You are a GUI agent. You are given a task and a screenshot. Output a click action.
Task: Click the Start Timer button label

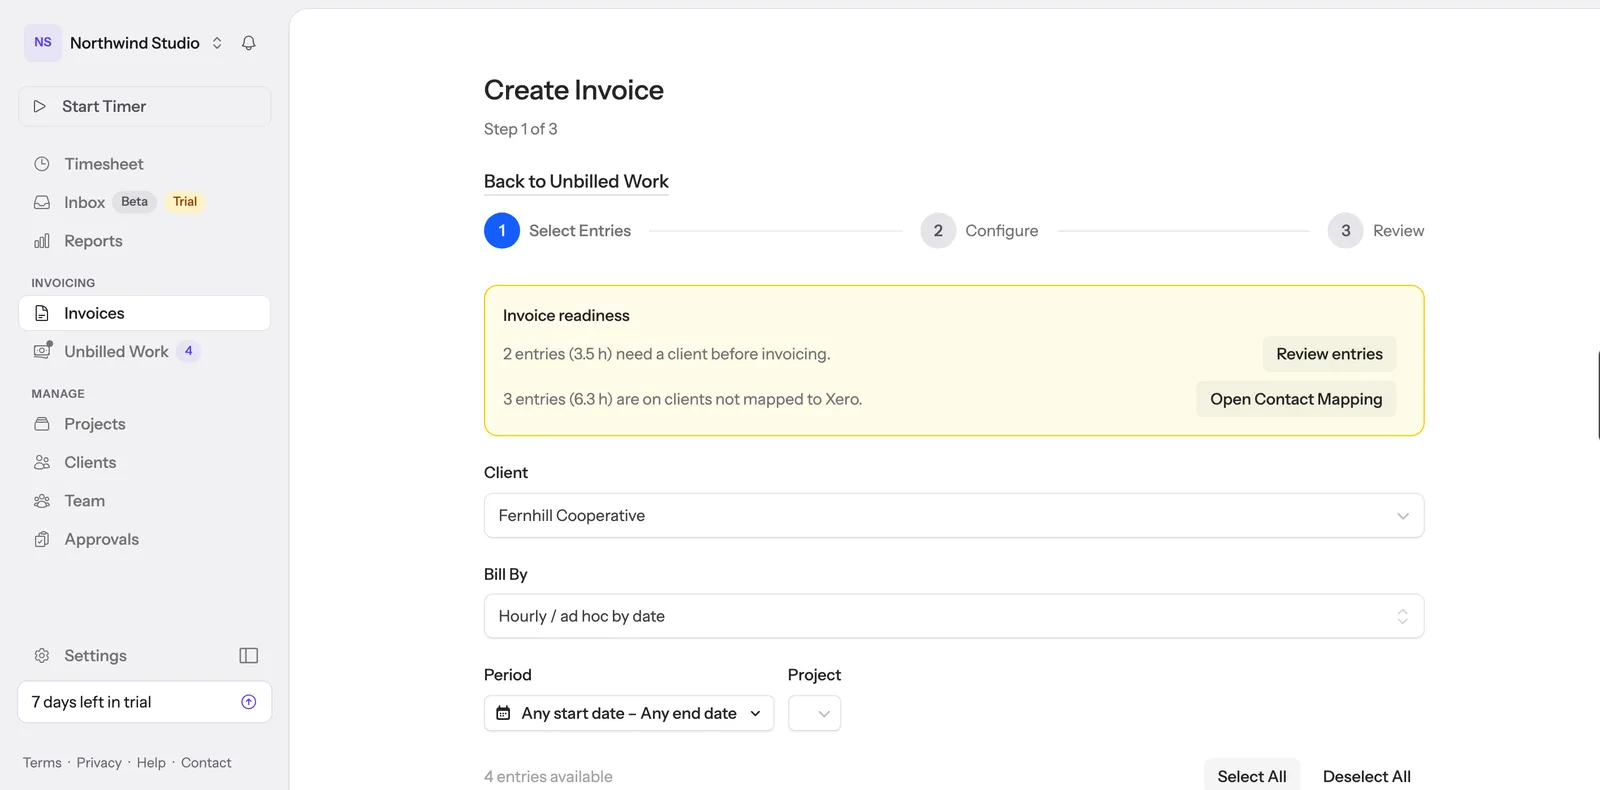point(104,106)
